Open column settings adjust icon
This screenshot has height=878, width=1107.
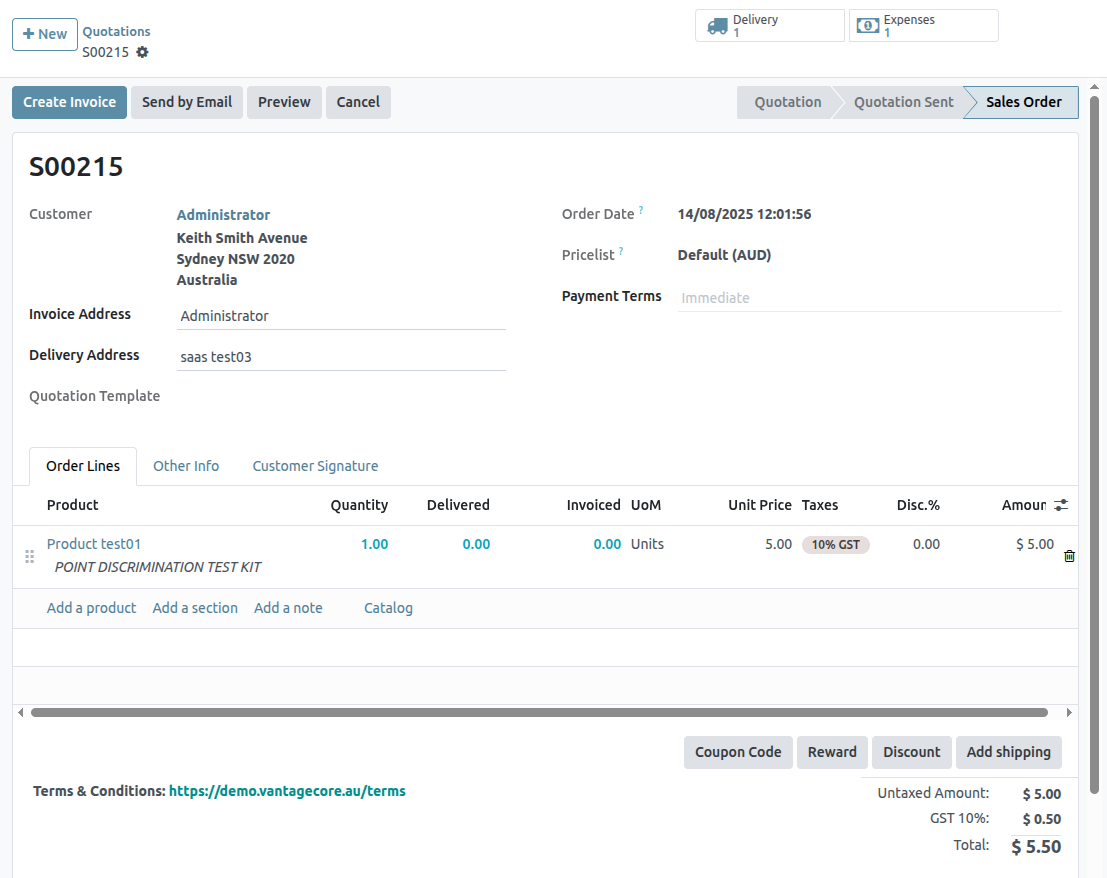point(1061,506)
